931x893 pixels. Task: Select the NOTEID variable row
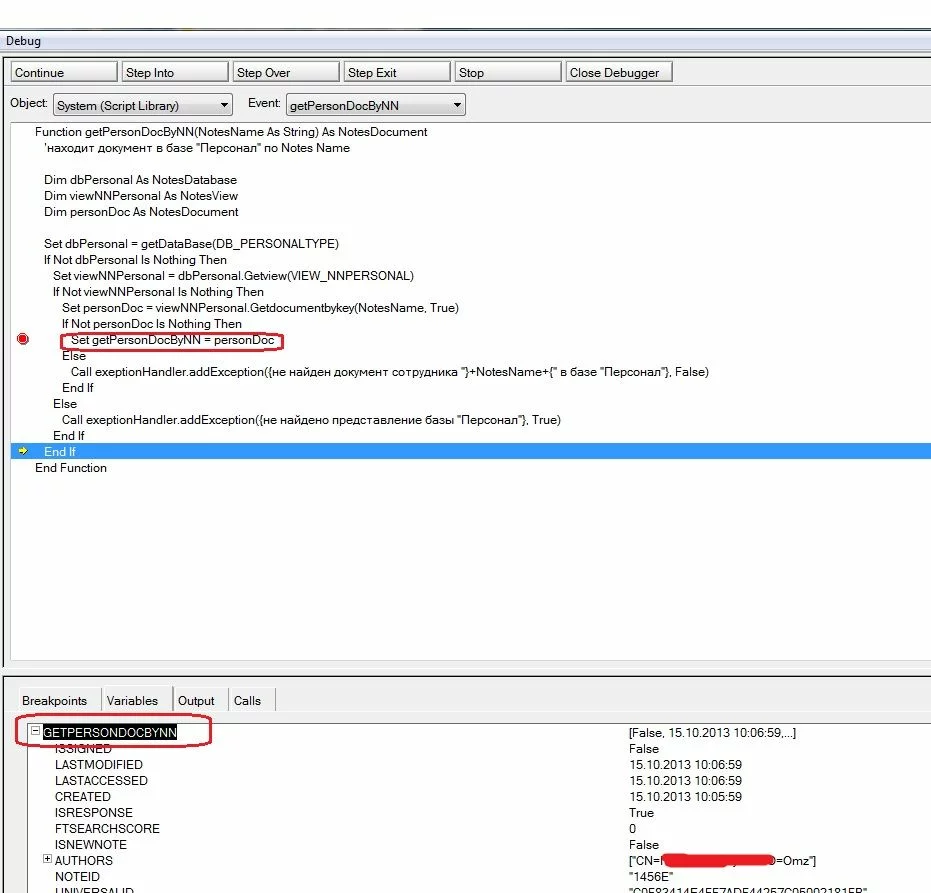(x=78, y=876)
